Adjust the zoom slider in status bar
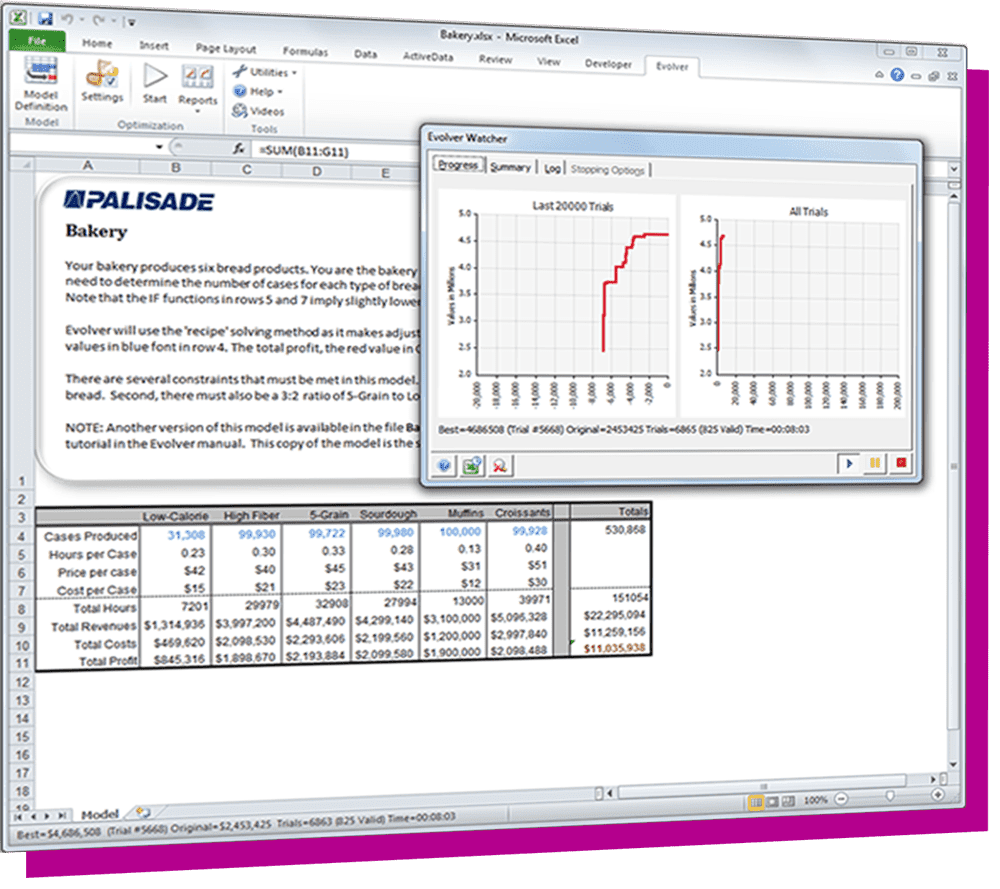 tap(889, 795)
